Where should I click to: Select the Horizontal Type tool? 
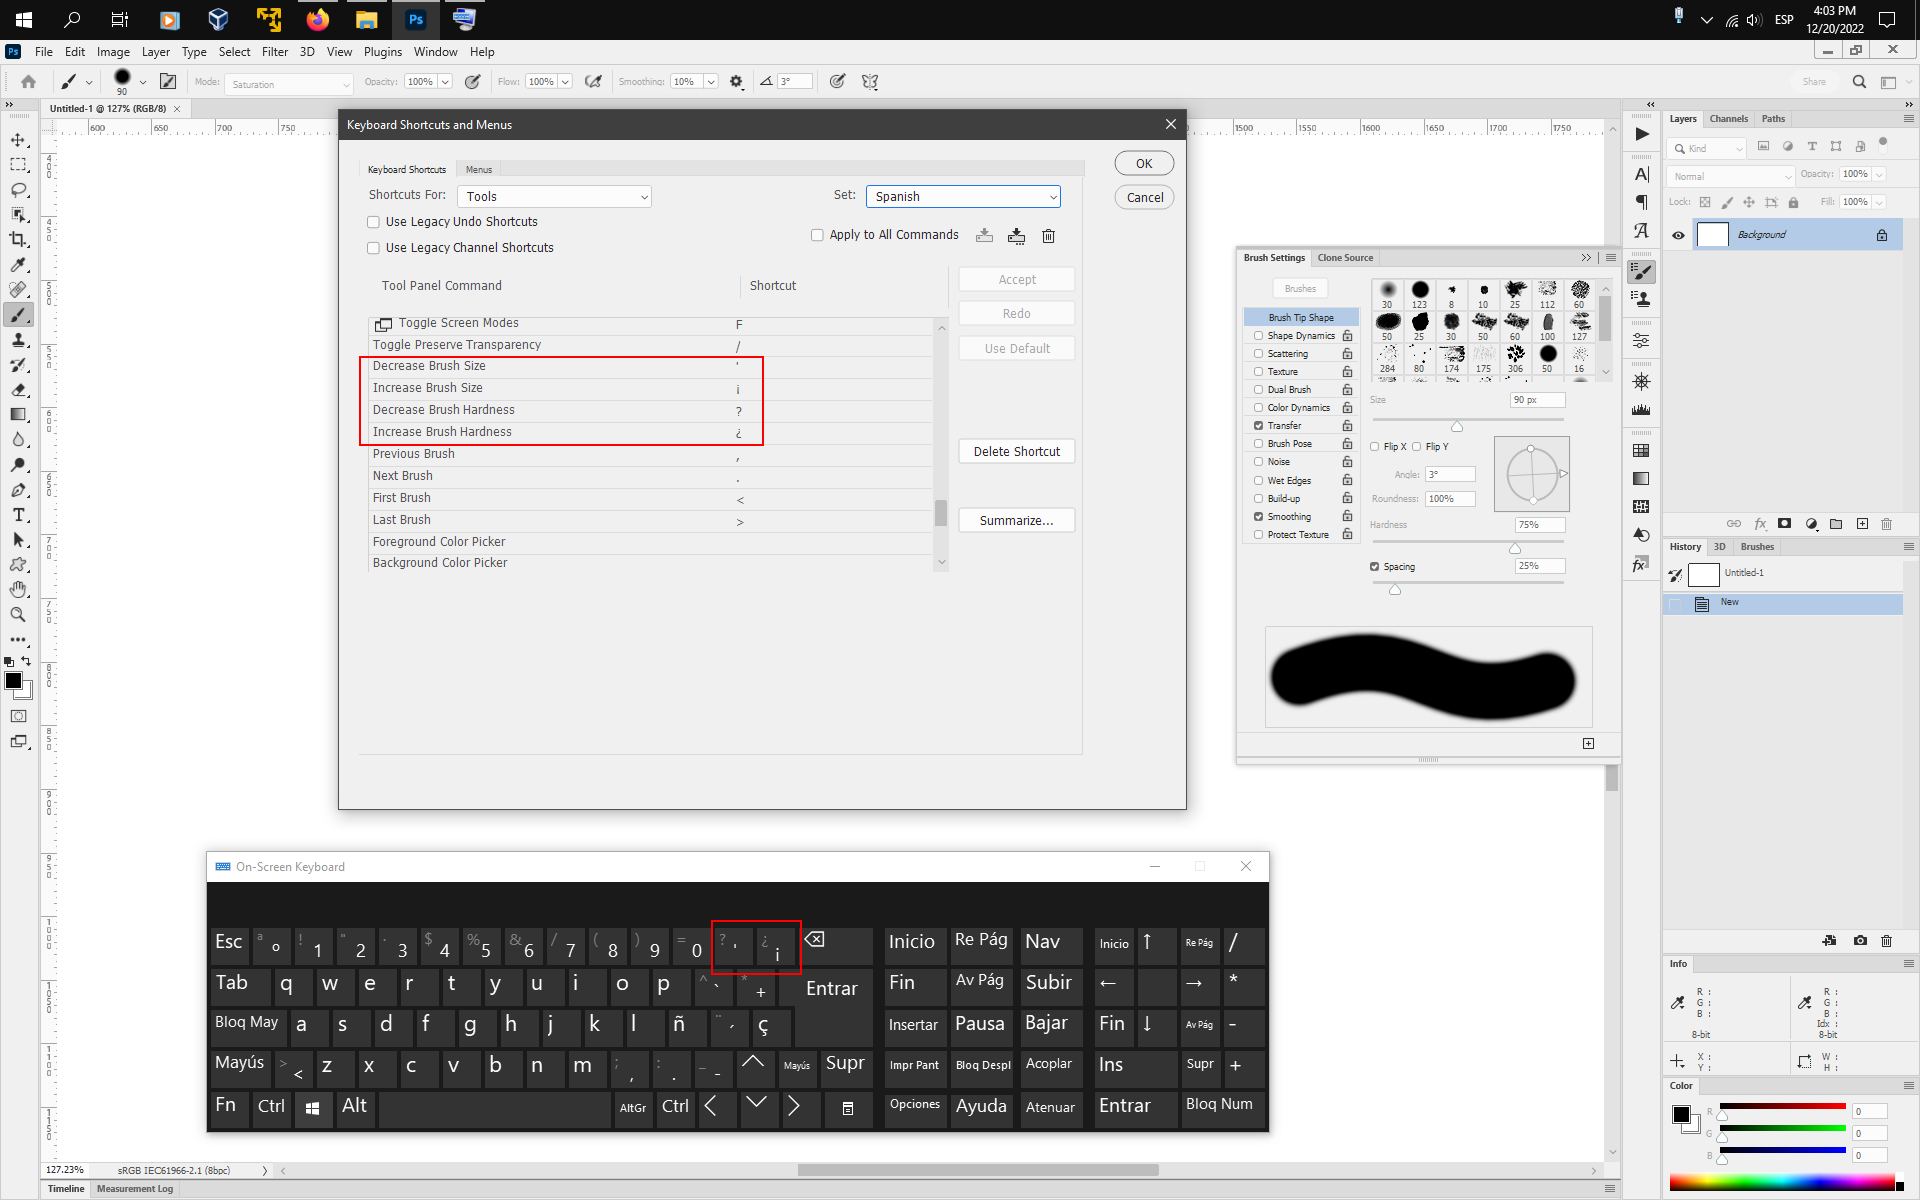(x=18, y=515)
